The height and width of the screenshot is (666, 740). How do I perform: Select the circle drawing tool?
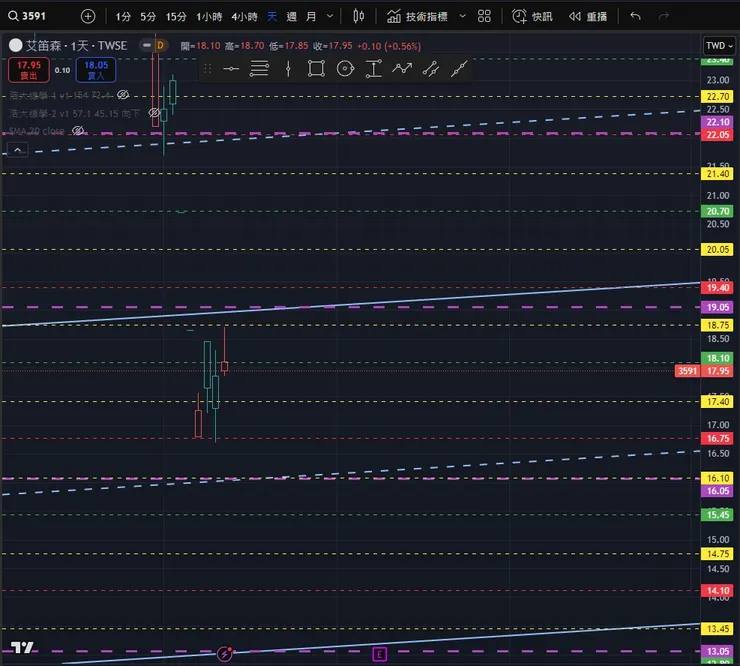click(x=345, y=69)
